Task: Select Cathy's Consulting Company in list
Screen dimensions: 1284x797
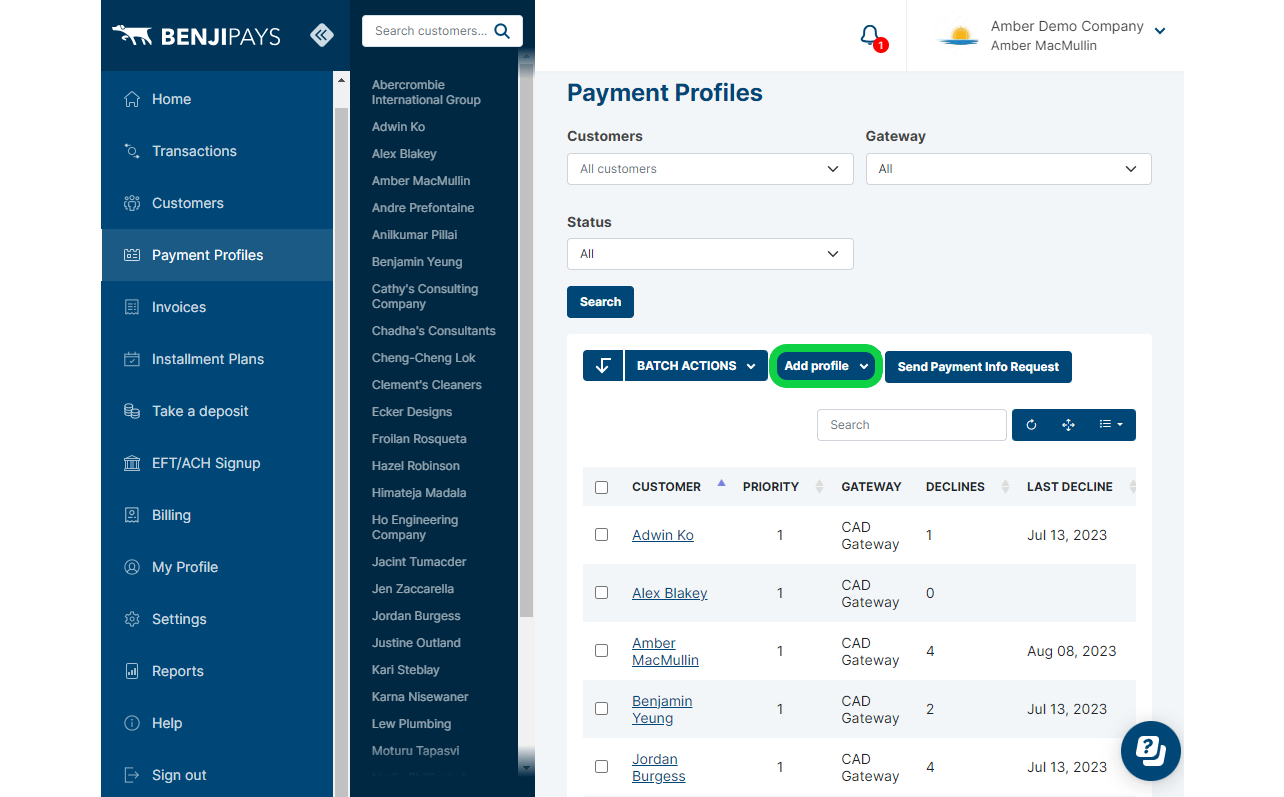Action: [x=425, y=296]
